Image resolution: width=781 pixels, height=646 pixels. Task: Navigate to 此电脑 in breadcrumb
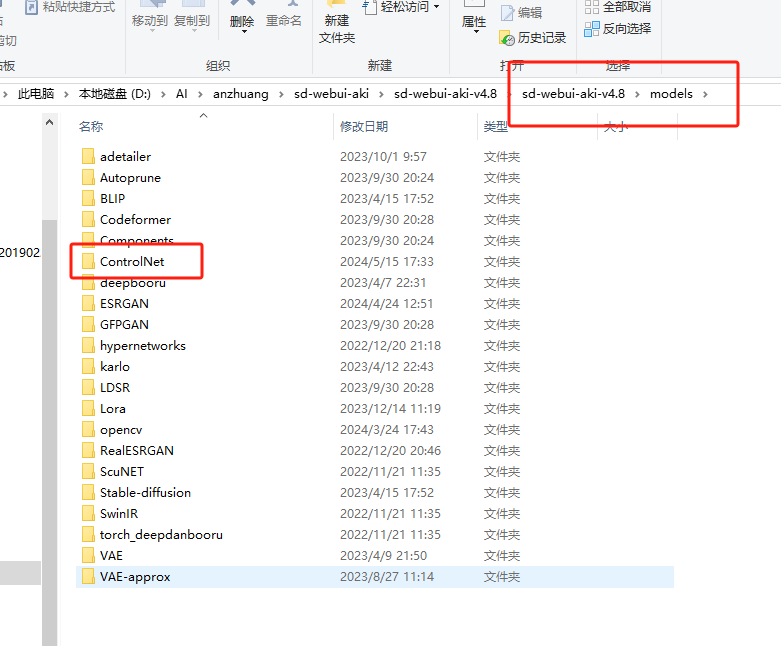coord(36,94)
